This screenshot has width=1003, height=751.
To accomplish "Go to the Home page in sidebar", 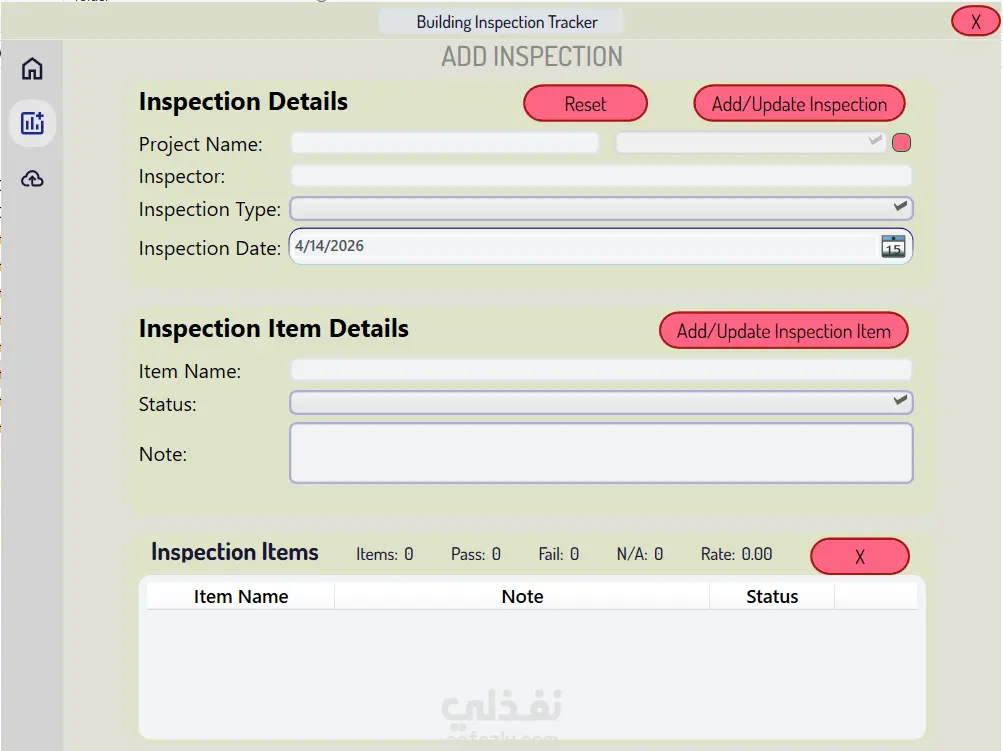I will (x=32, y=69).
